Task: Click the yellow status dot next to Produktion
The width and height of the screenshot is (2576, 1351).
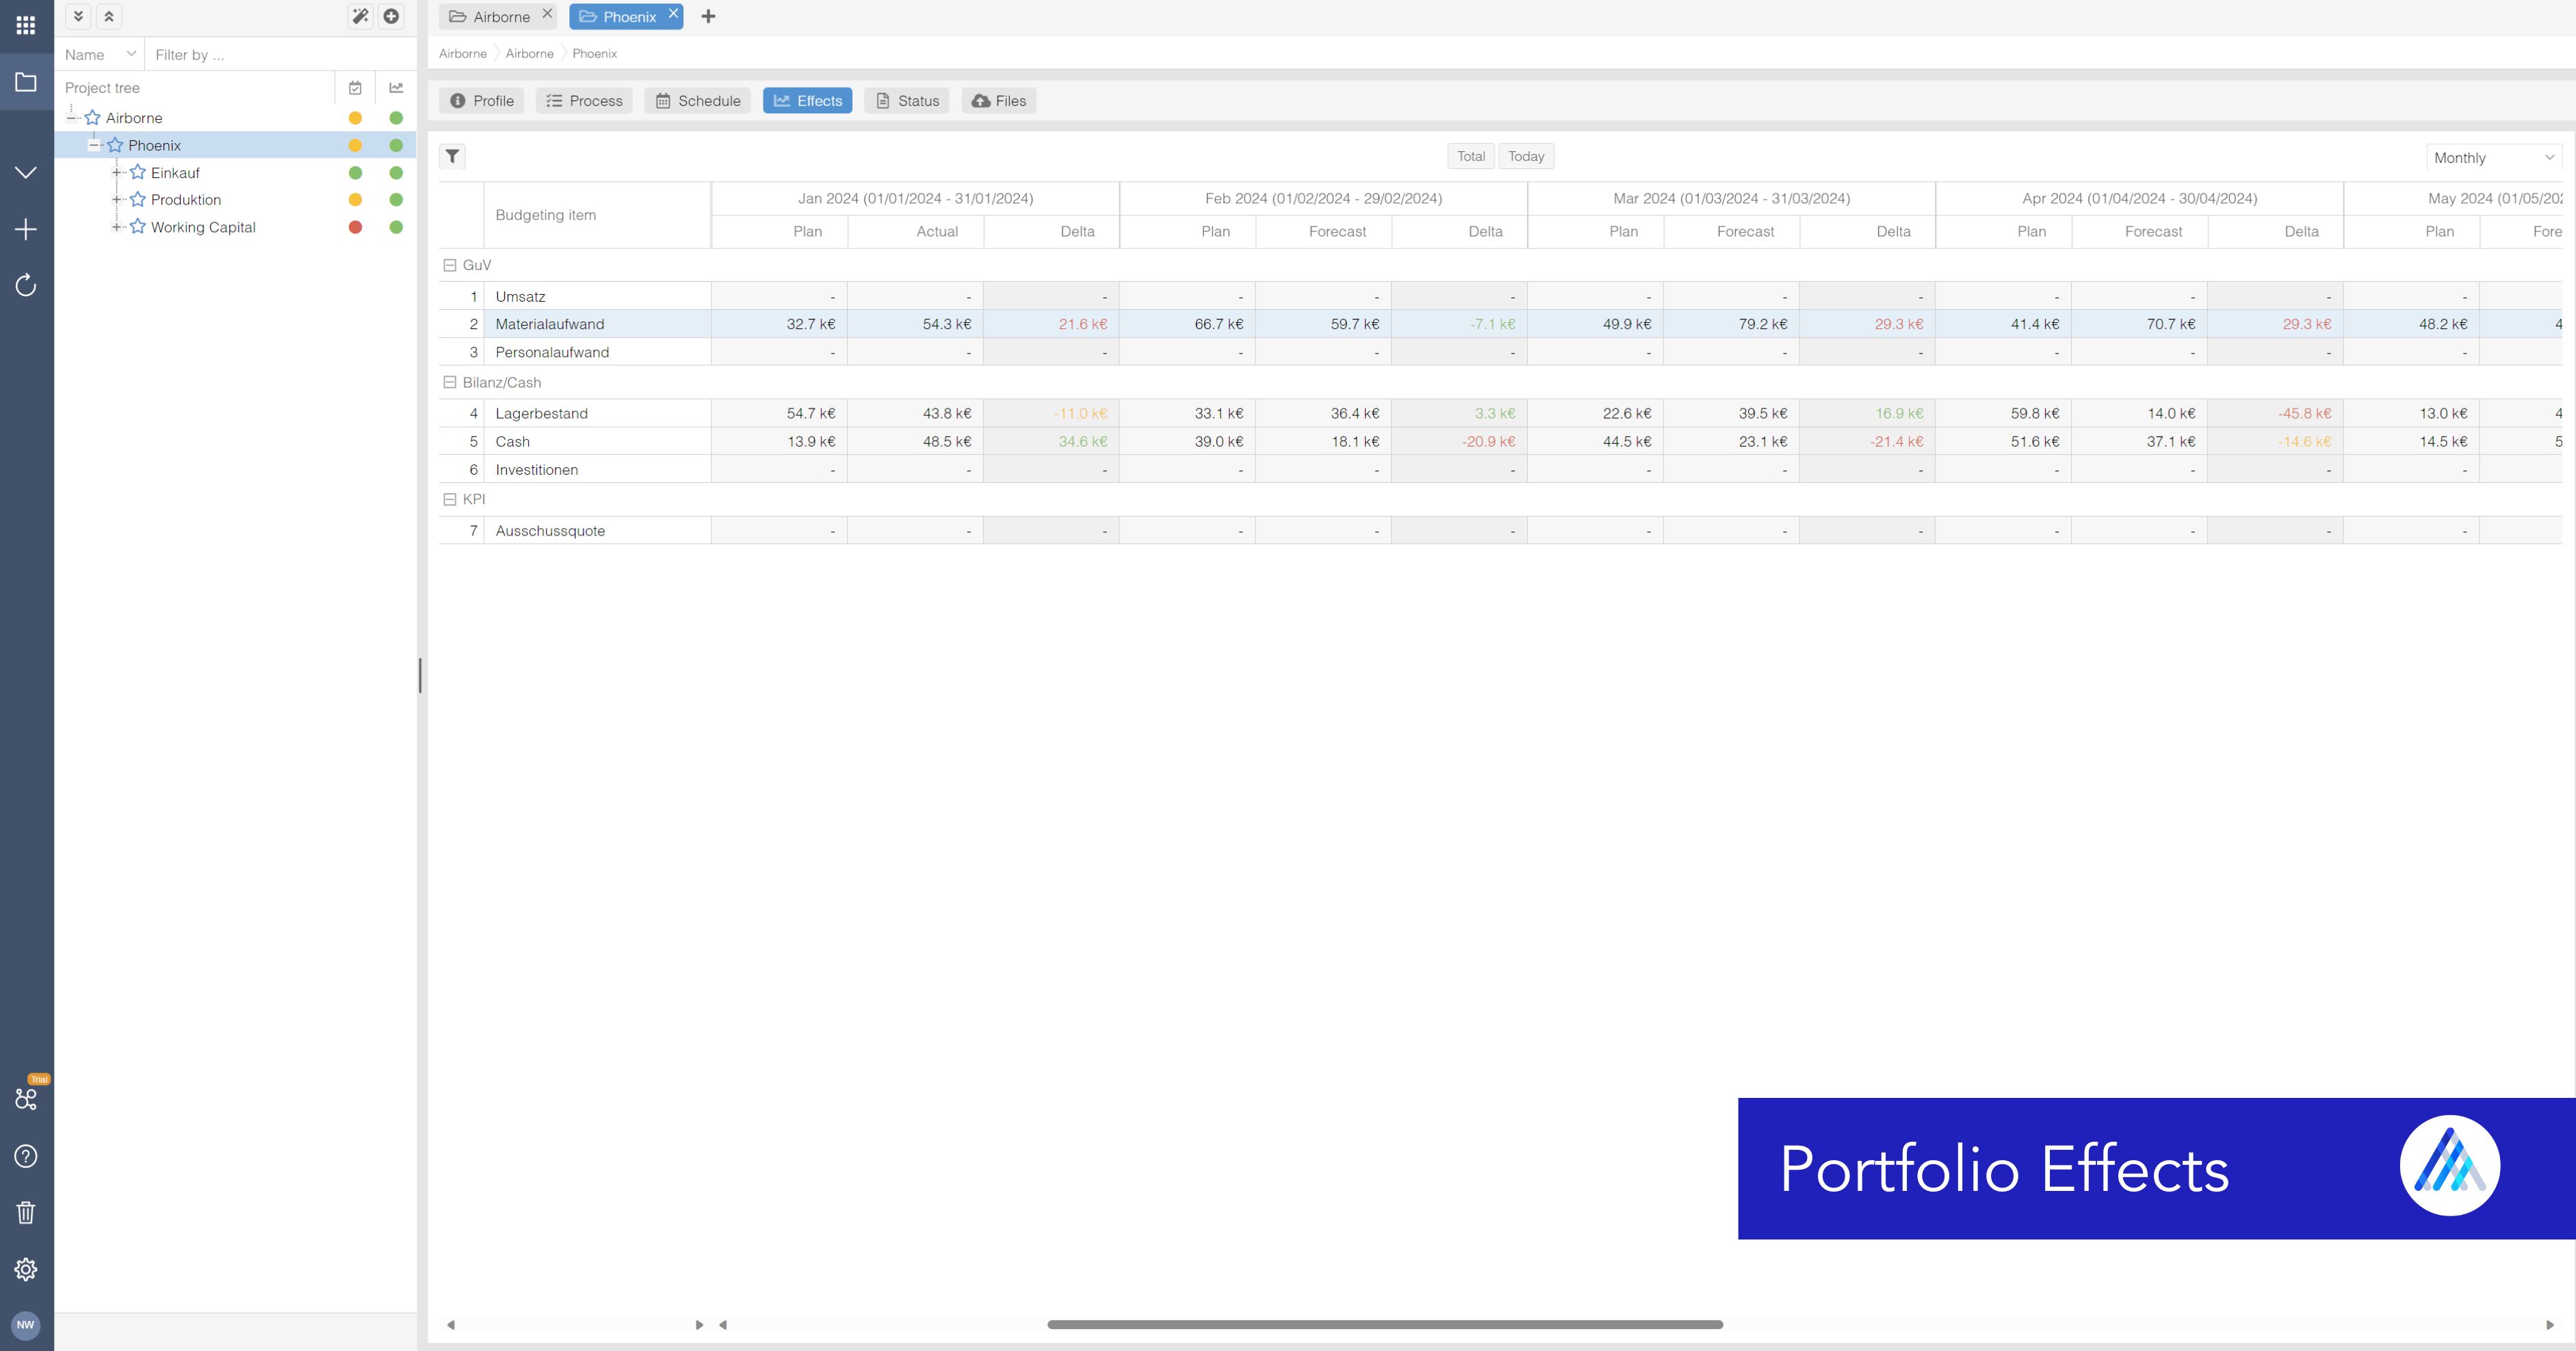Action: click(x=355, y=199)
